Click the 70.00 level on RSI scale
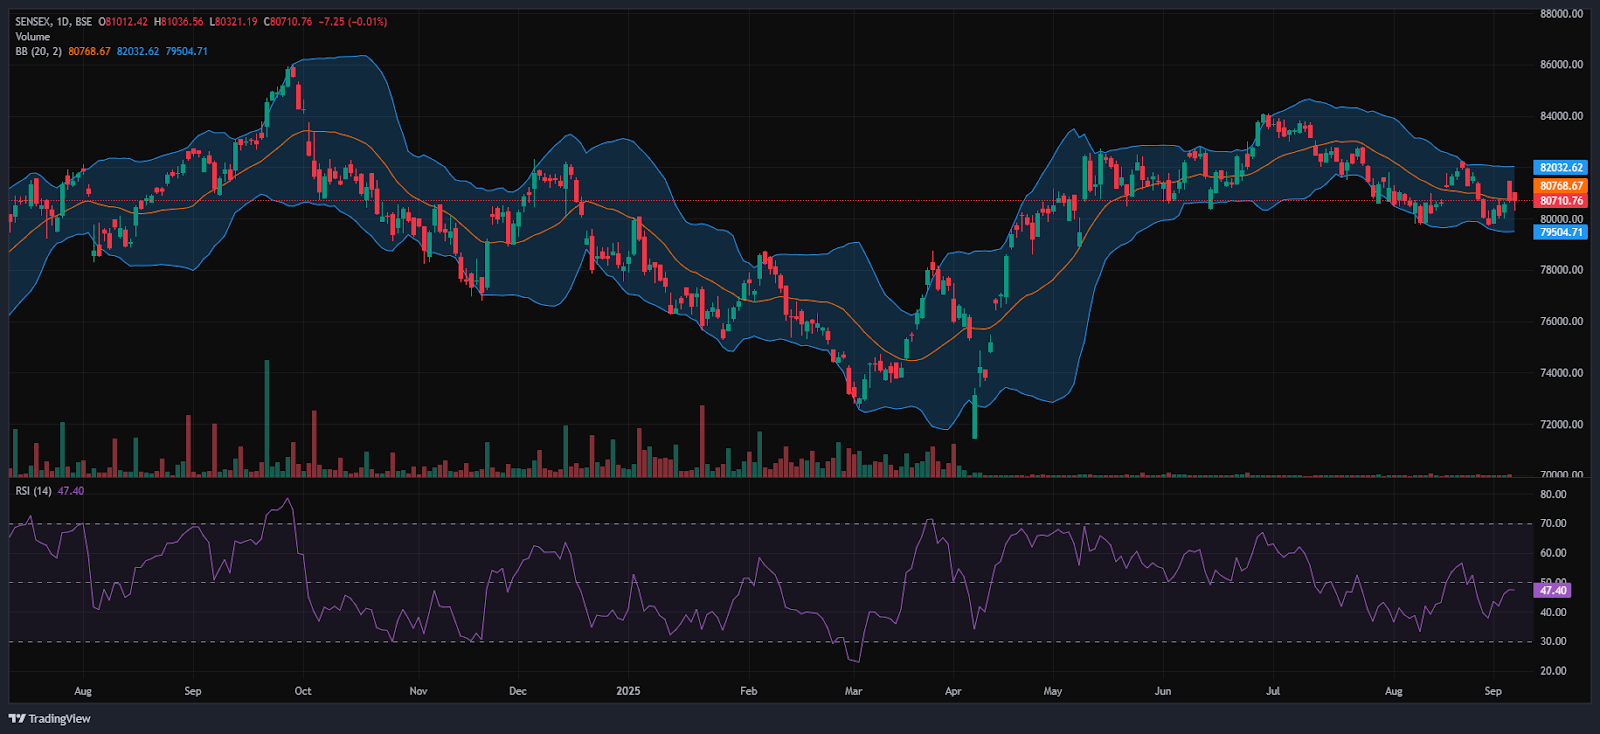 (1553, 523)
